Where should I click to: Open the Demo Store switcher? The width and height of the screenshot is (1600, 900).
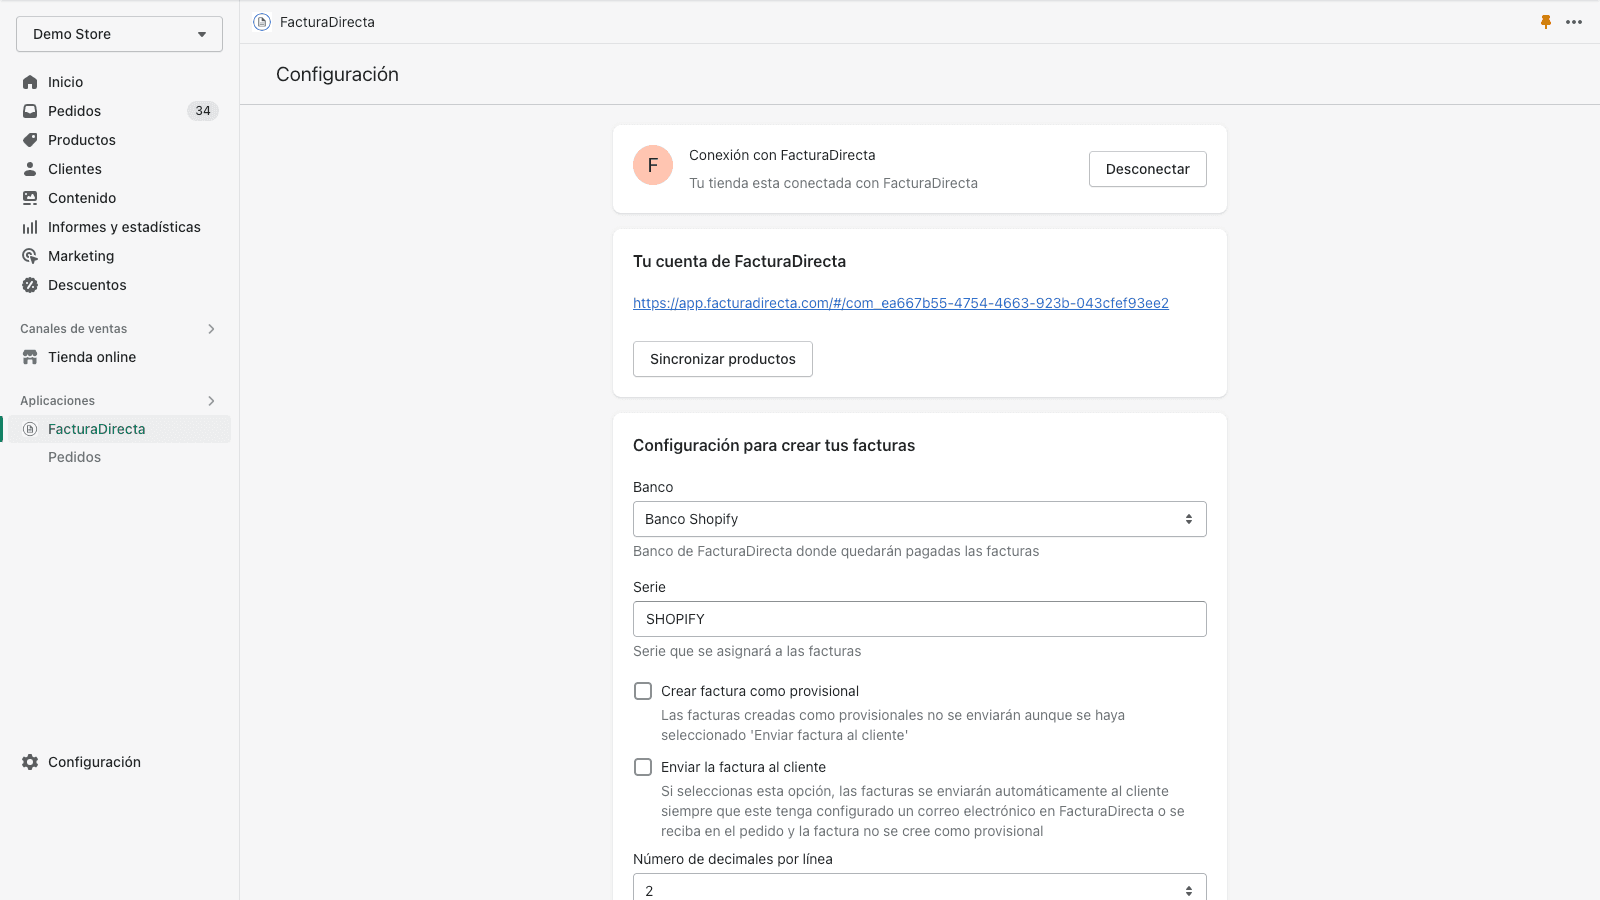click(118, 33)
